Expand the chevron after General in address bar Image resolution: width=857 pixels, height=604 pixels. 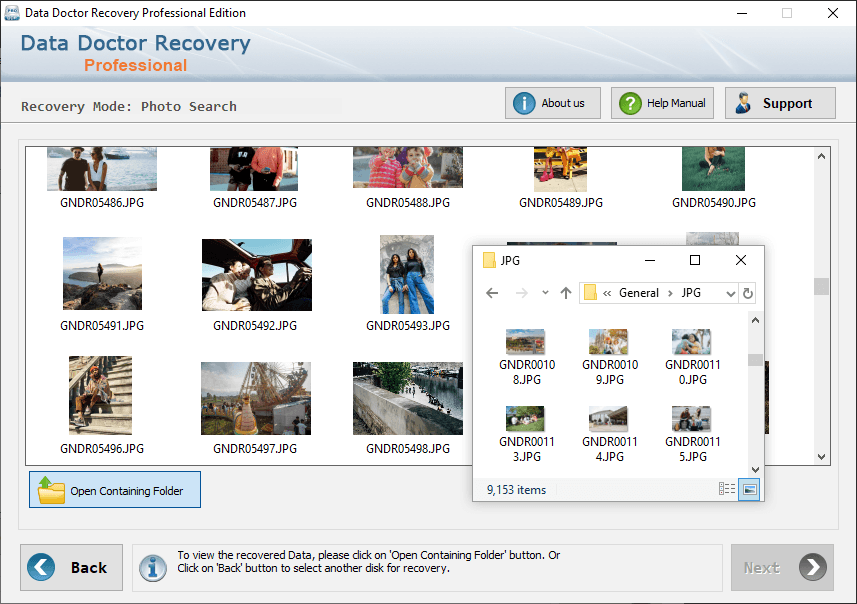coord(670,294)
